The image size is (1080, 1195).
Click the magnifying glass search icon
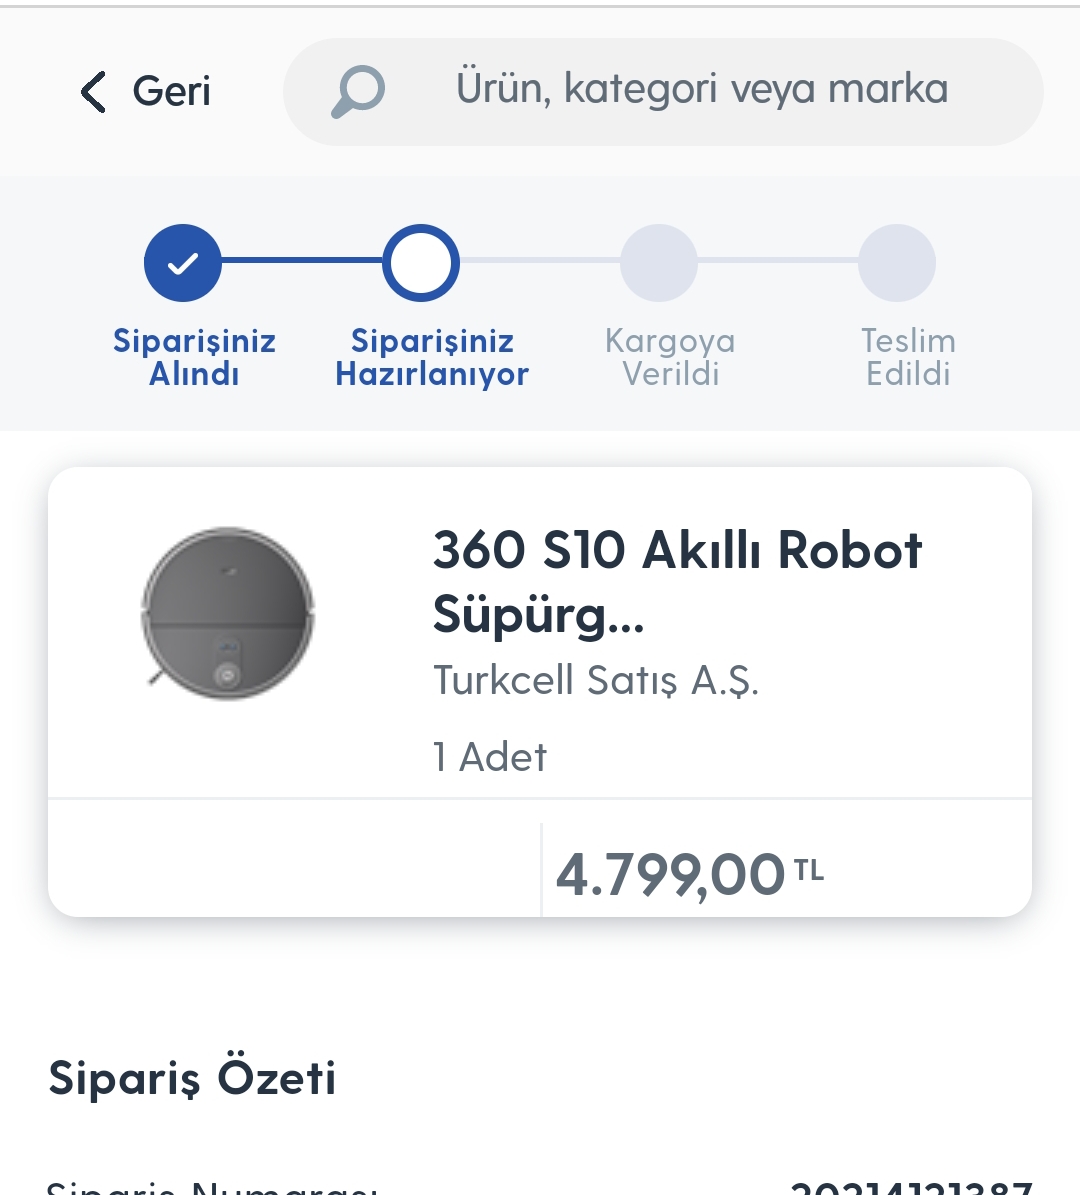point(358,91)
